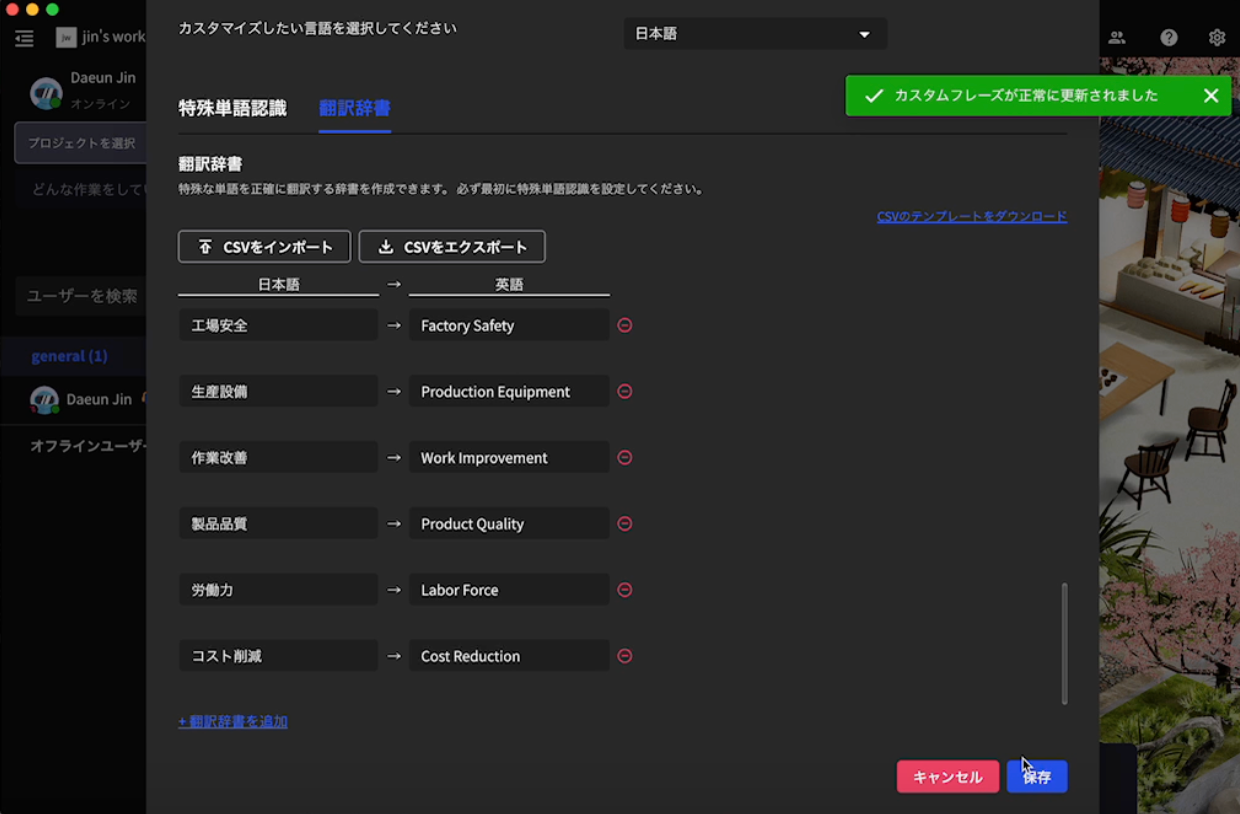Screen dimensions: 1240x814
Task: Remove the 労働力 translation entry
Action: (x=624, y=590)
